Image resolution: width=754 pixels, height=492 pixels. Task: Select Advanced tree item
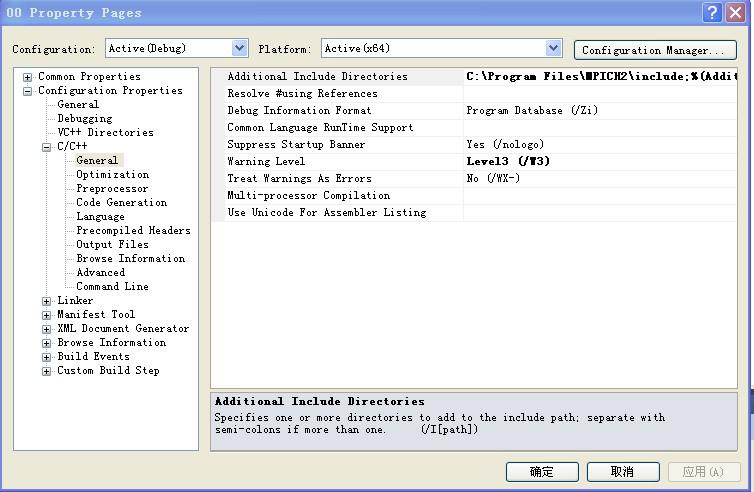coord(101,272)
